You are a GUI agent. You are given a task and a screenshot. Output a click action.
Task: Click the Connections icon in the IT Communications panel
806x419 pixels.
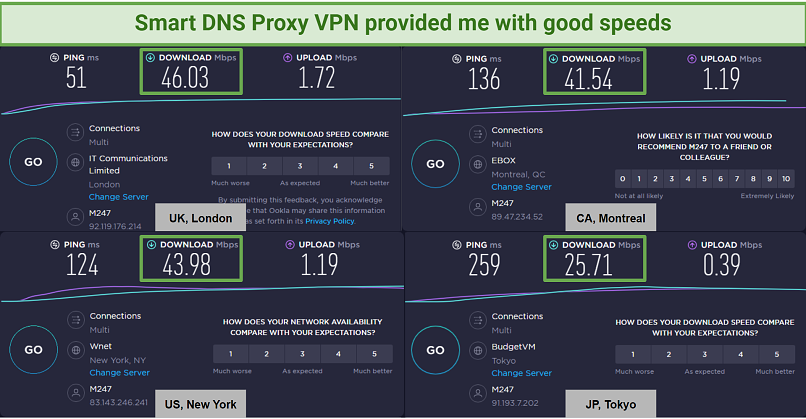coord(76,133)
